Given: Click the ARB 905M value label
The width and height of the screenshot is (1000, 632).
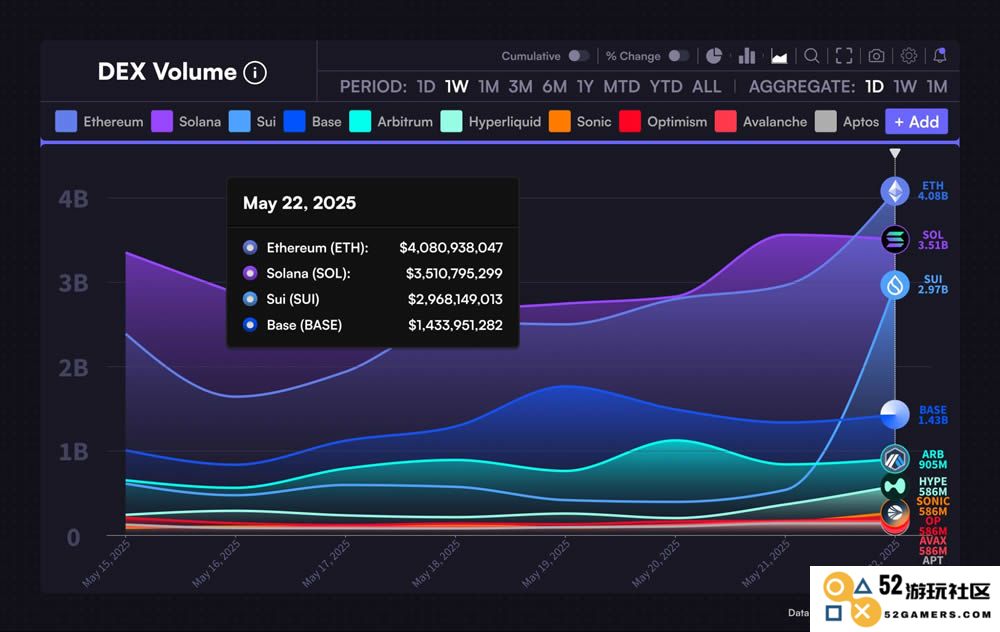Looking at the screenshot, I should [933, 459].
